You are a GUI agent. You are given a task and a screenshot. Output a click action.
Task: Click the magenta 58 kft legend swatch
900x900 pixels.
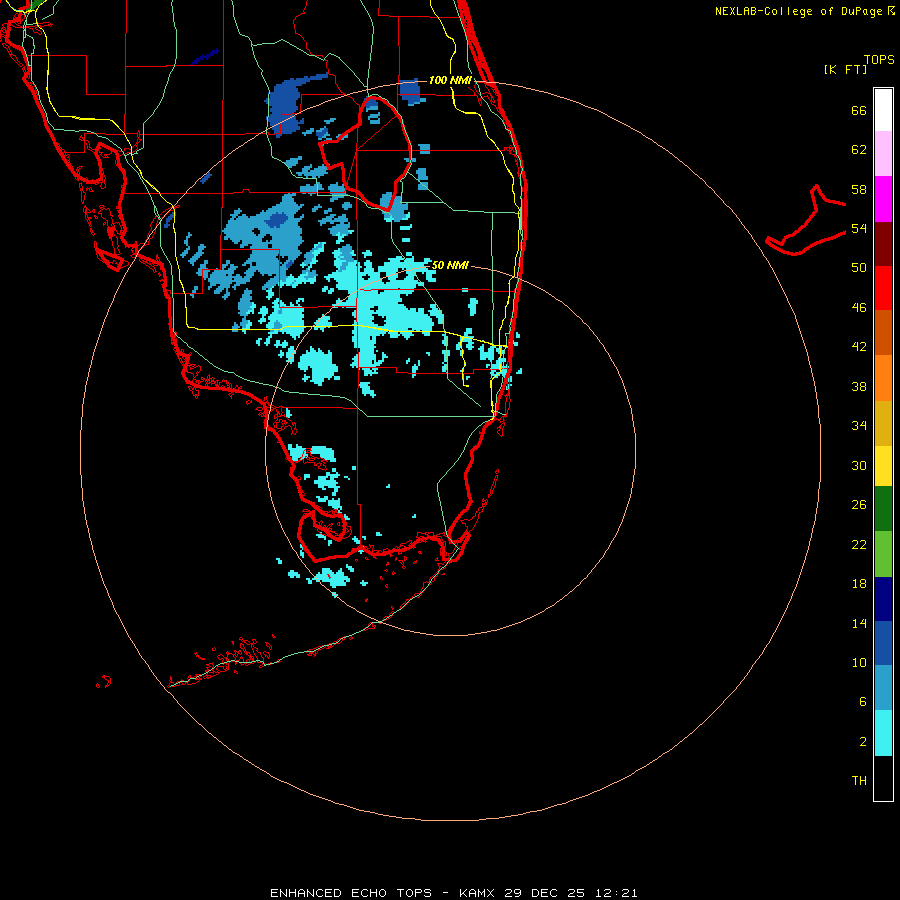point(883,199)
